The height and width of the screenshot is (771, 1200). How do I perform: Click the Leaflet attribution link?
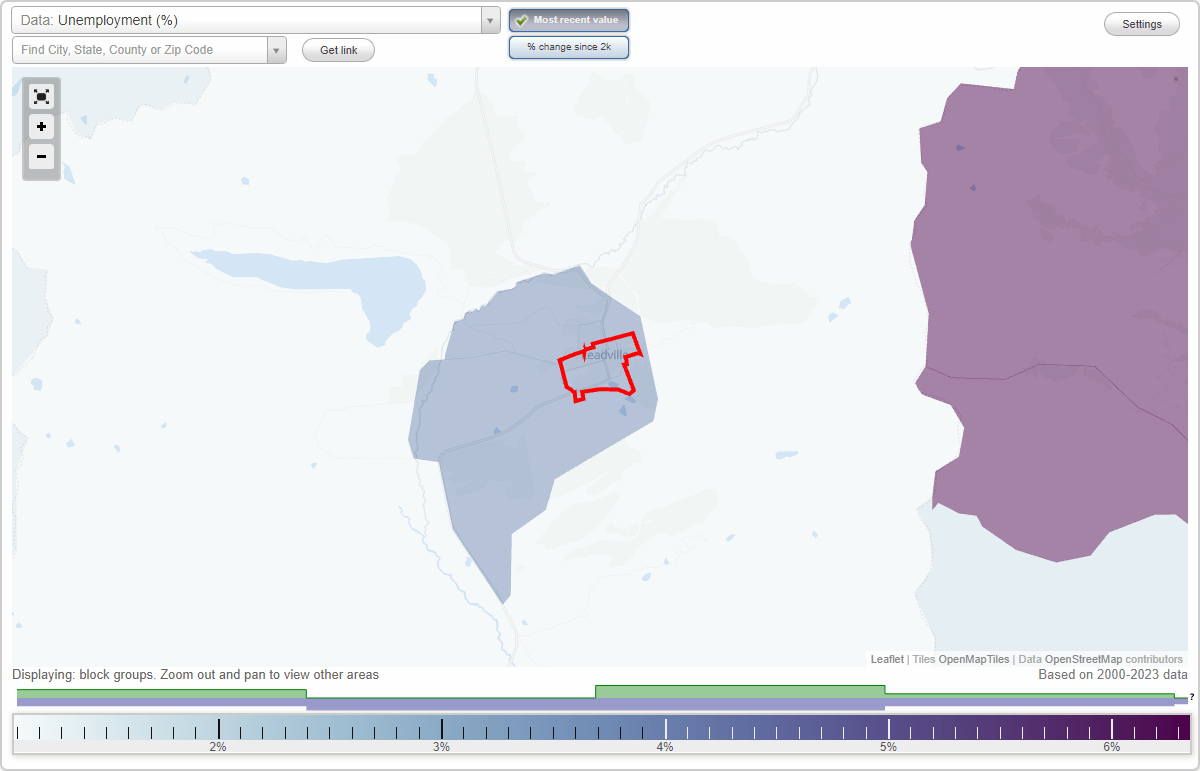(887, 659)
